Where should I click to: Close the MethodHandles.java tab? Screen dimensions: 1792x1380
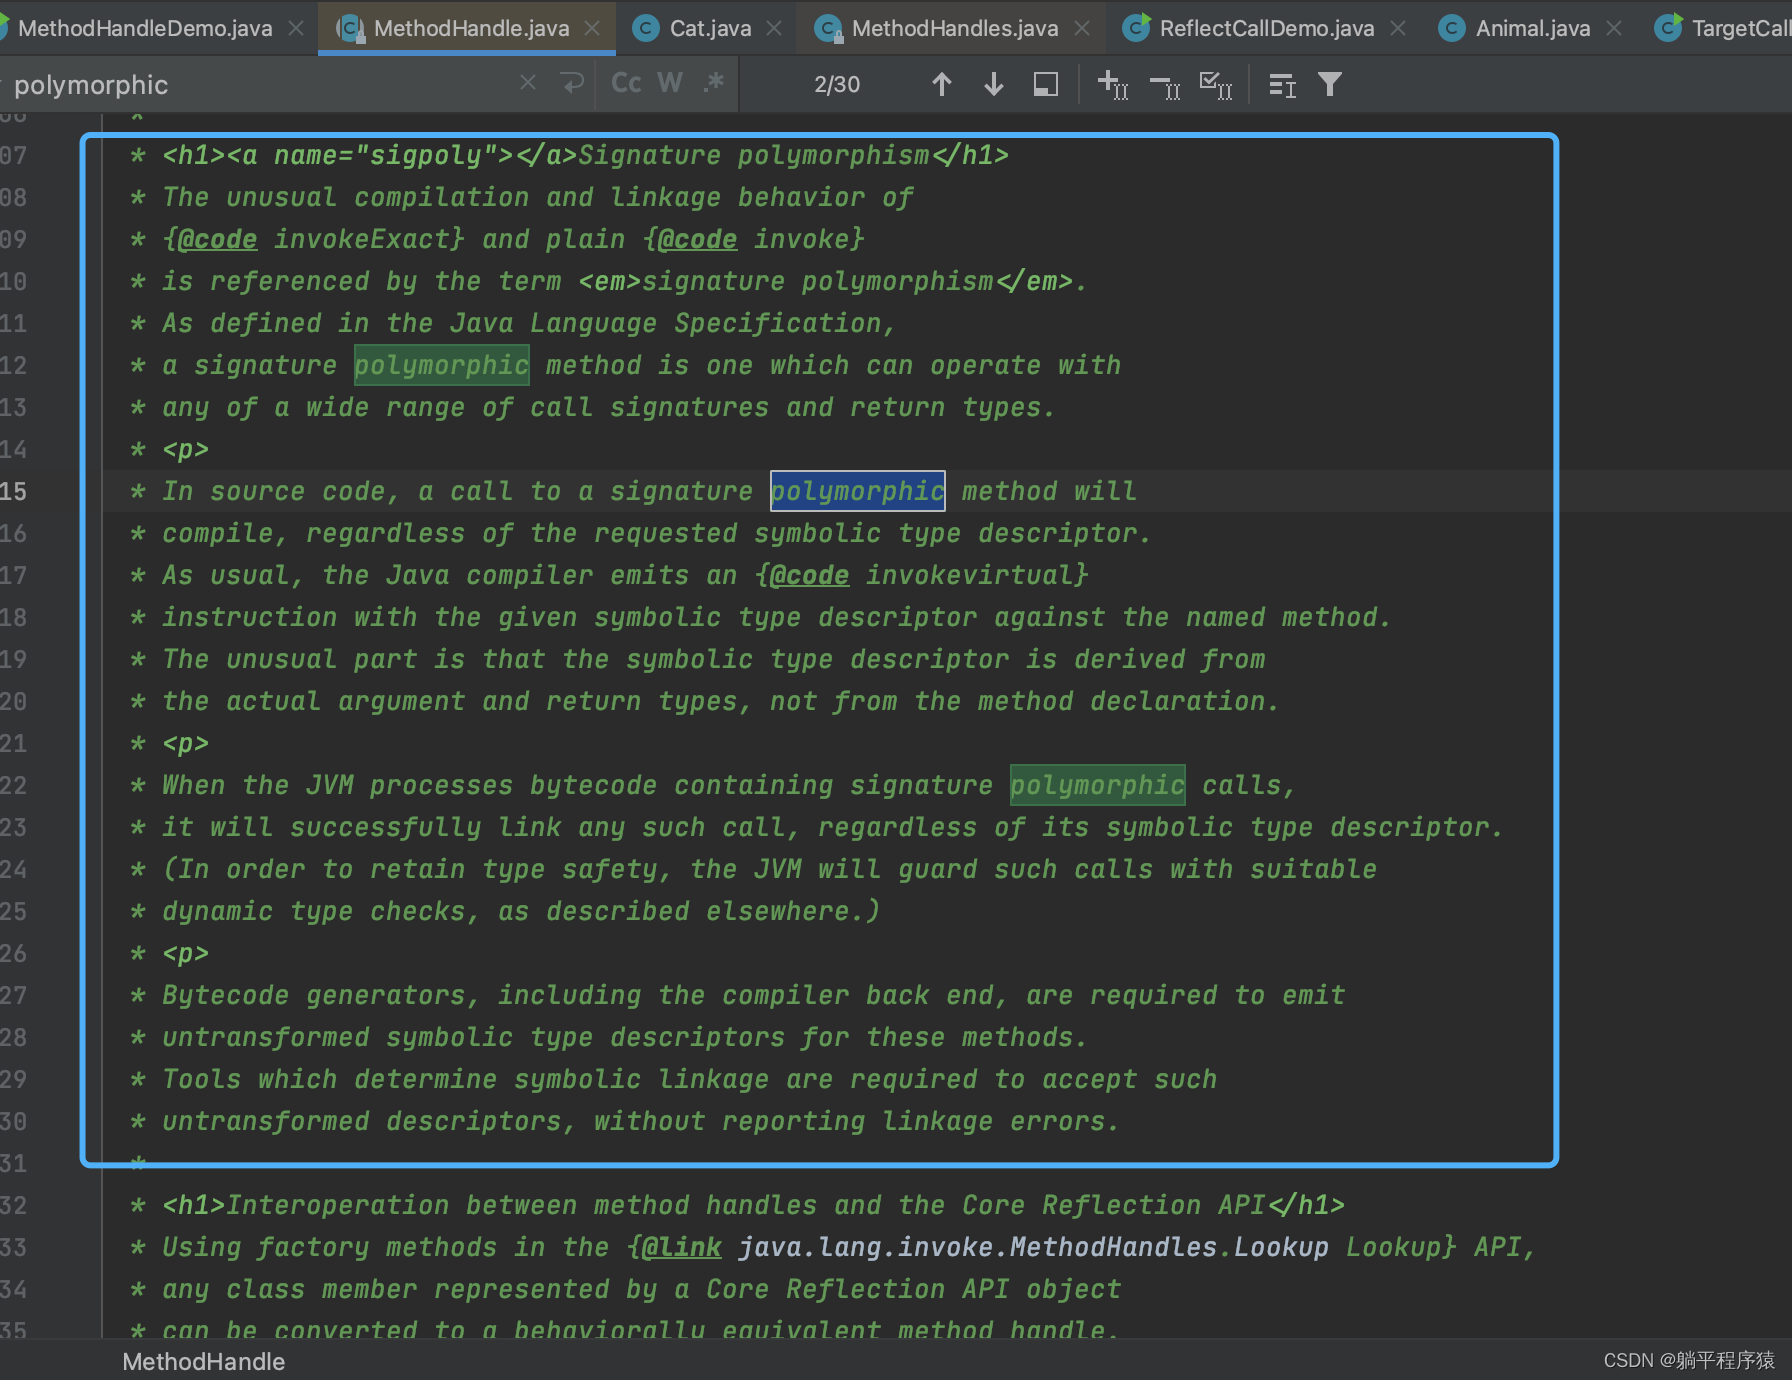click(1082, 28)
